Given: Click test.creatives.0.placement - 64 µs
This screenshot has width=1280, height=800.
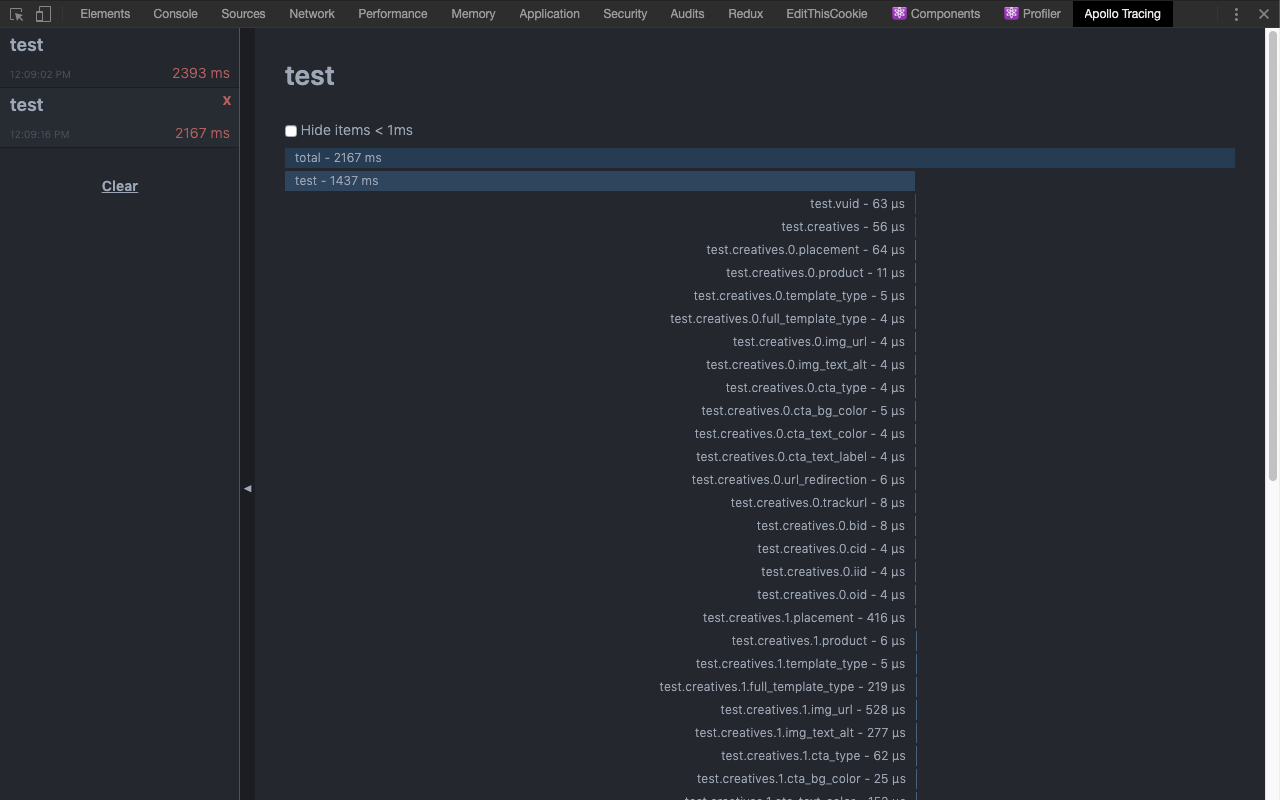Looking at the screenshot, I should coord(805,250).
